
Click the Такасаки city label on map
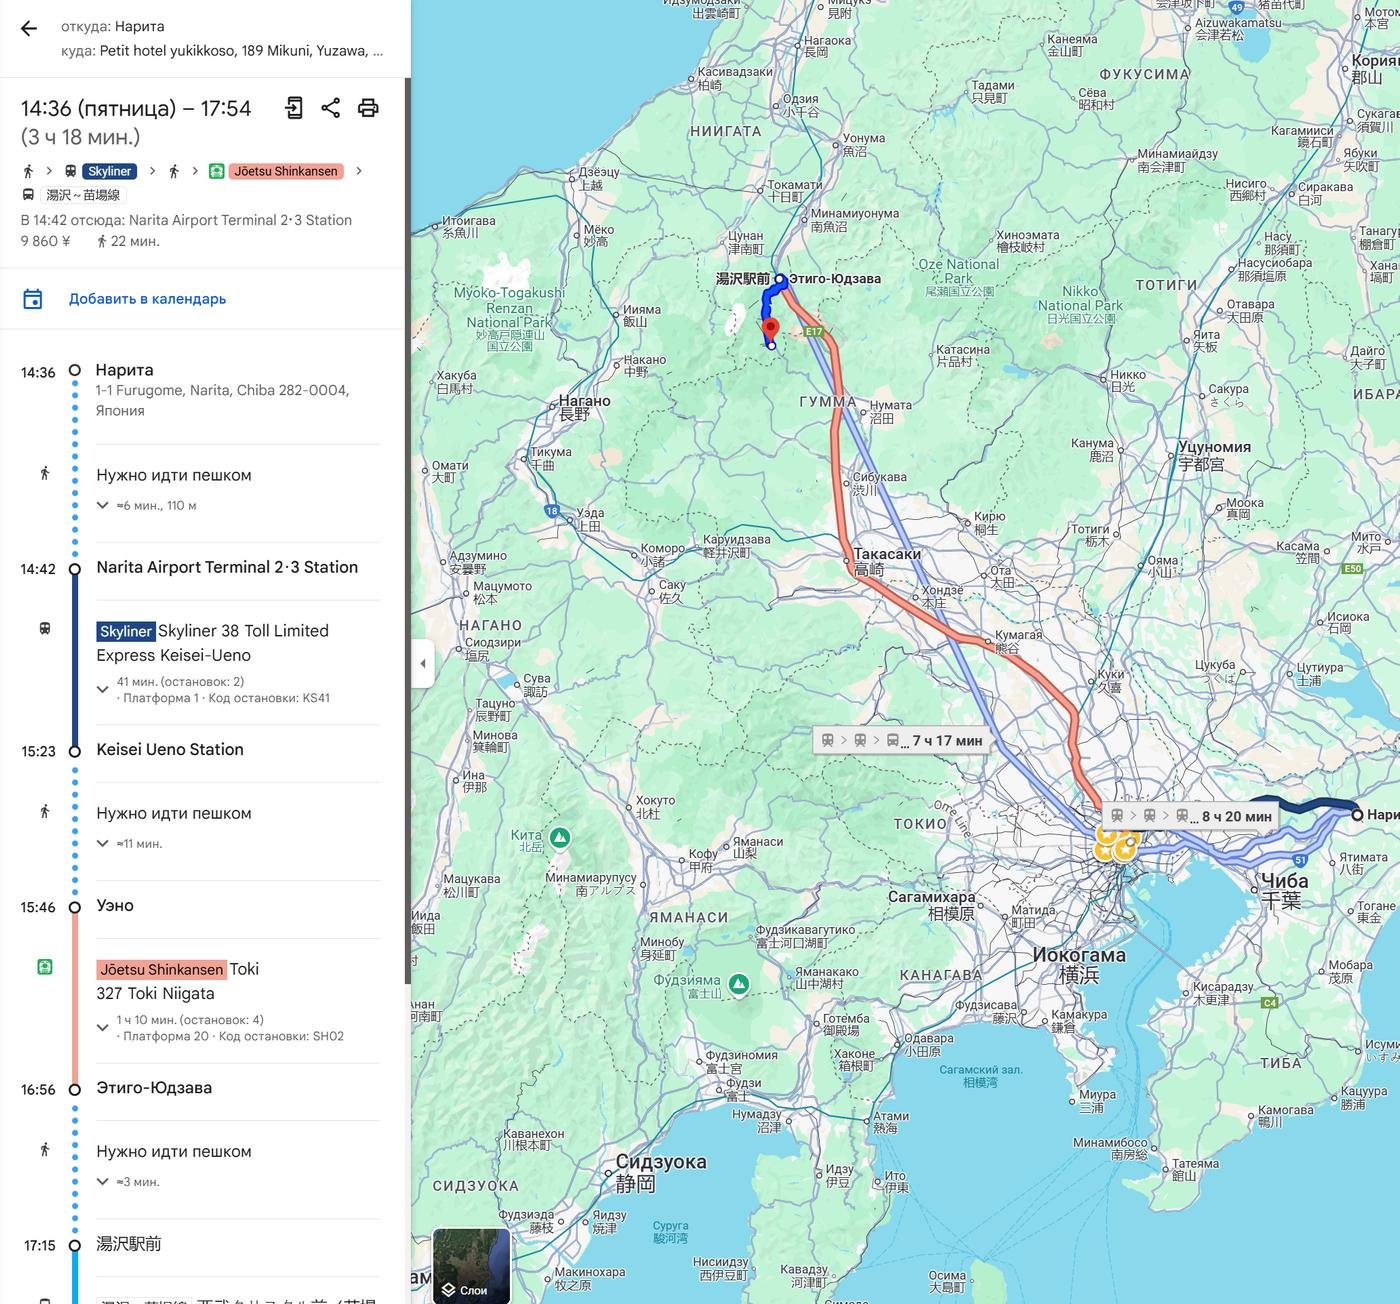(x=888, y=561)
